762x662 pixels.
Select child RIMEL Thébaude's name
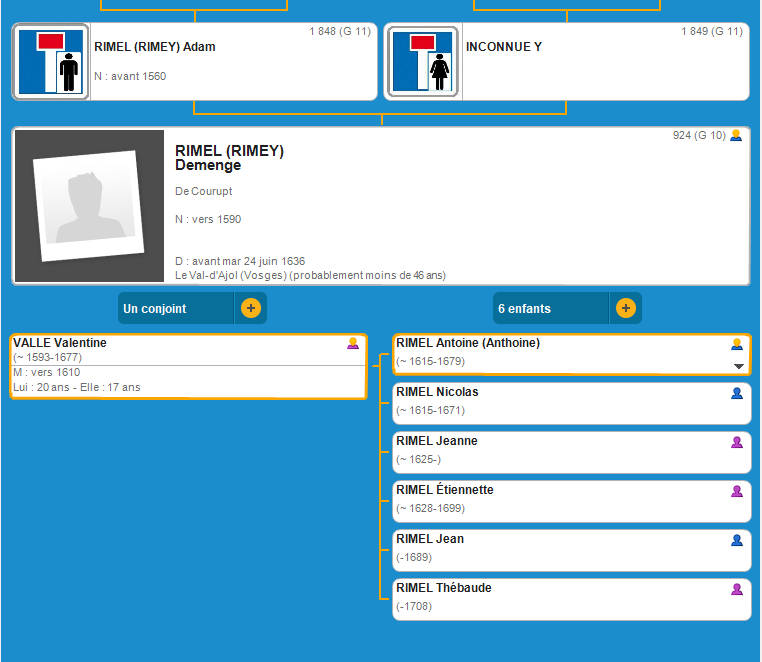coord(444,588)
